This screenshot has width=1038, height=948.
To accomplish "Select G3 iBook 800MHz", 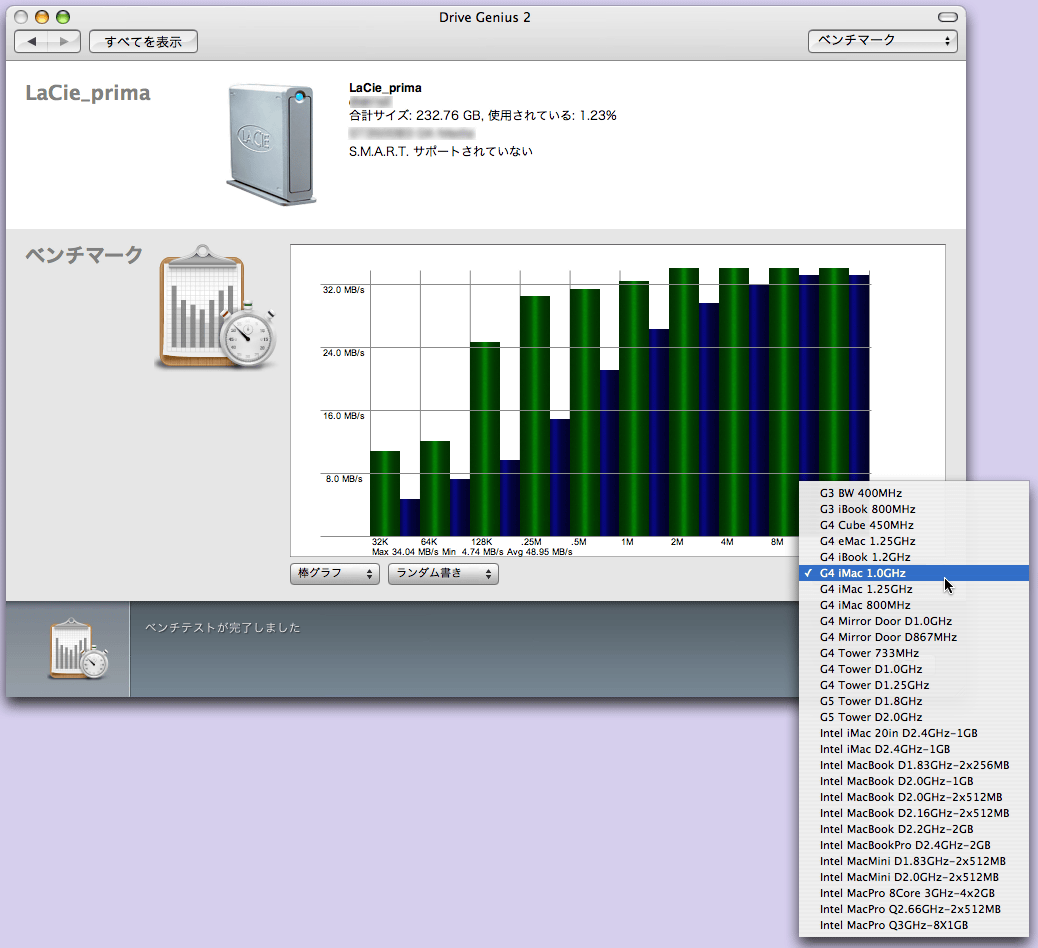I will click(914, 509).
